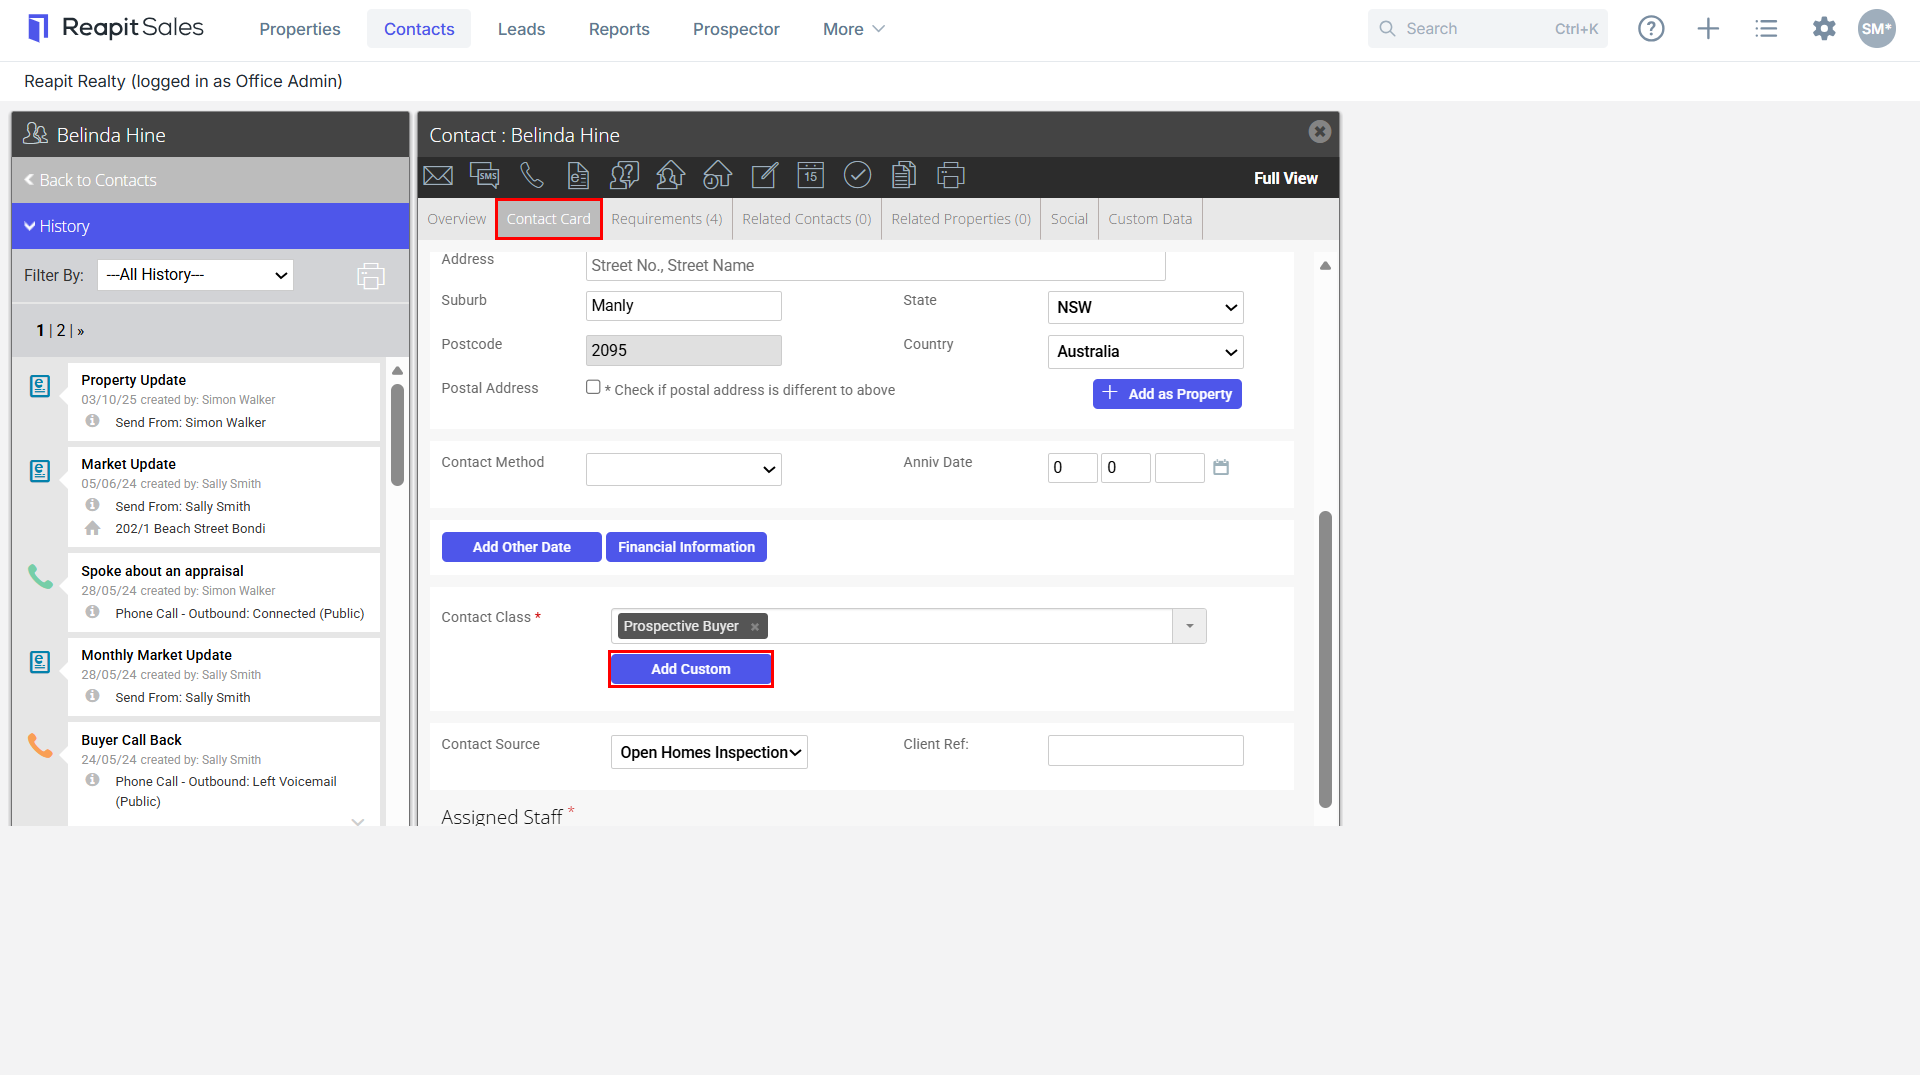Click the email envelope icon in contact toolbar
The image size is (1920, 1080).
[x=438, y=176]
